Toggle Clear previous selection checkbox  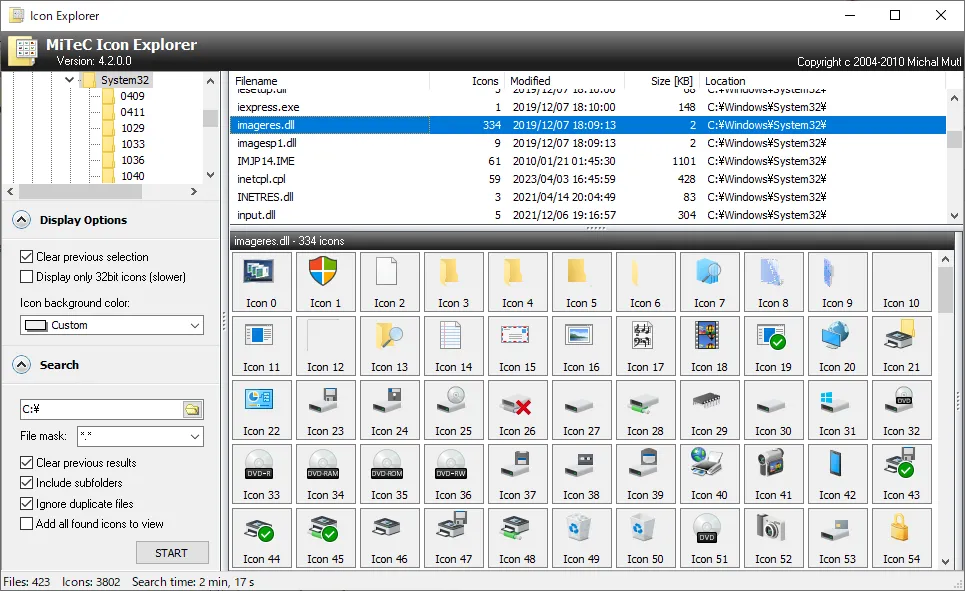26,257
